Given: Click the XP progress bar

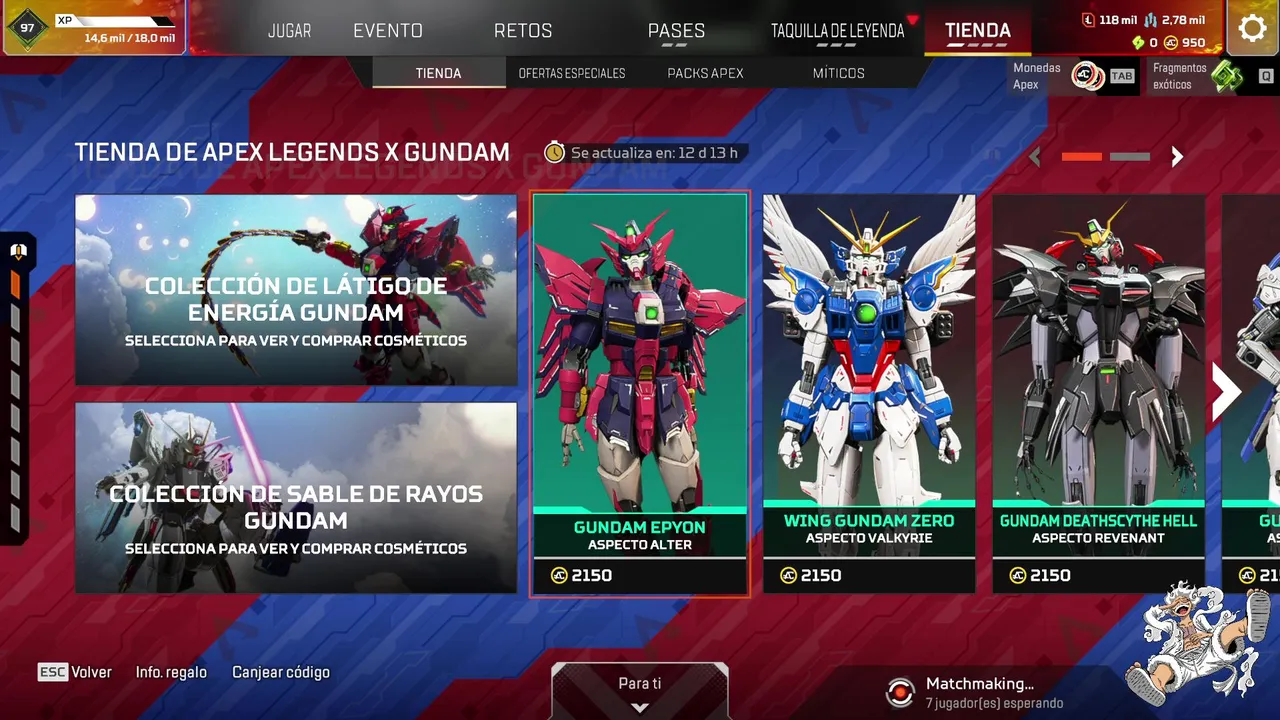Looking at the screenshot, I should pos(116,21).
